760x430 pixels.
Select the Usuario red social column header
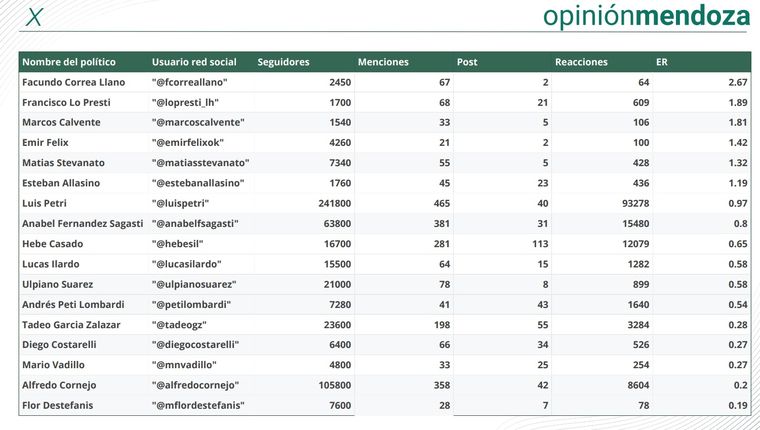[195, 62]
